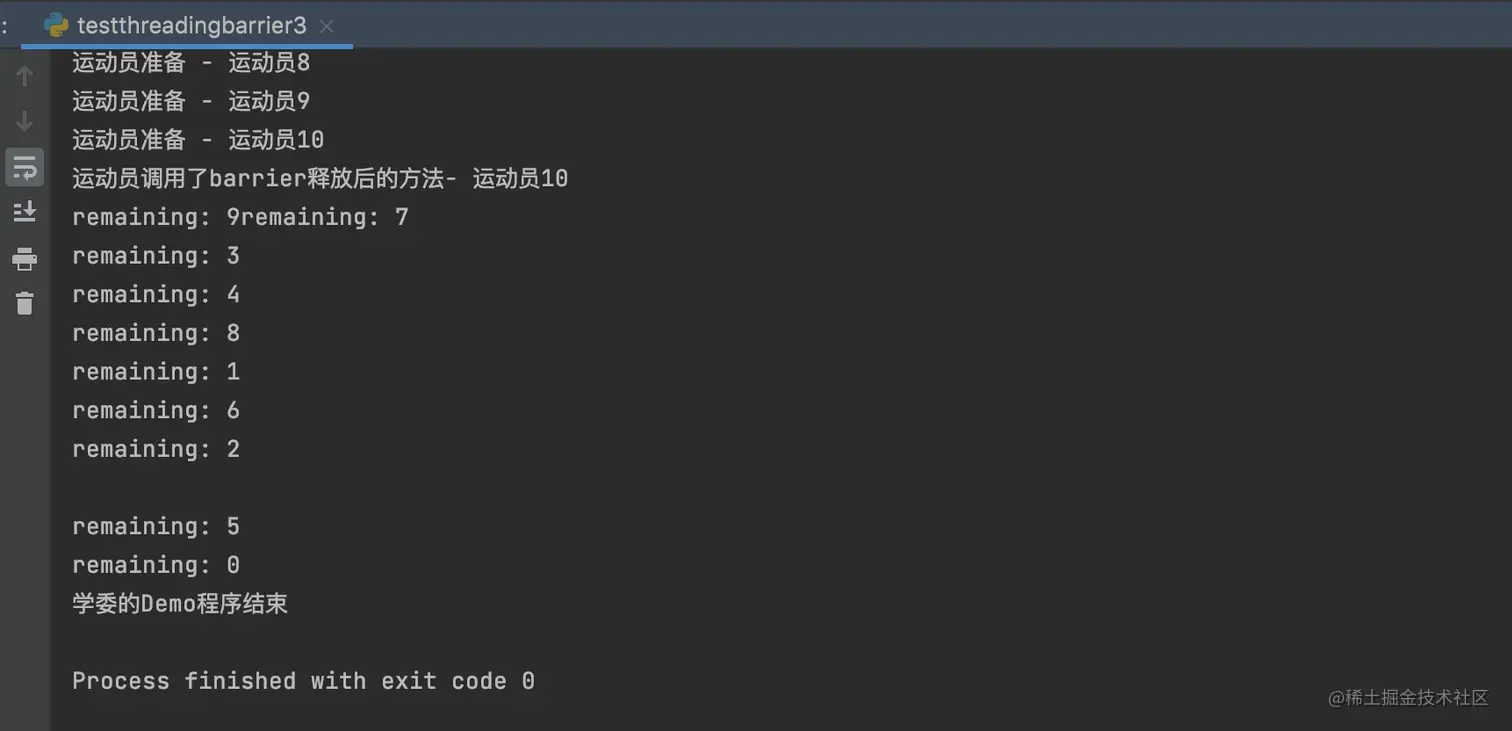Click the '运动员准备 - 运动员10' line
The width and height of the screenshot is (1512, 731).
pyautogui.click(x=198, y=140)
